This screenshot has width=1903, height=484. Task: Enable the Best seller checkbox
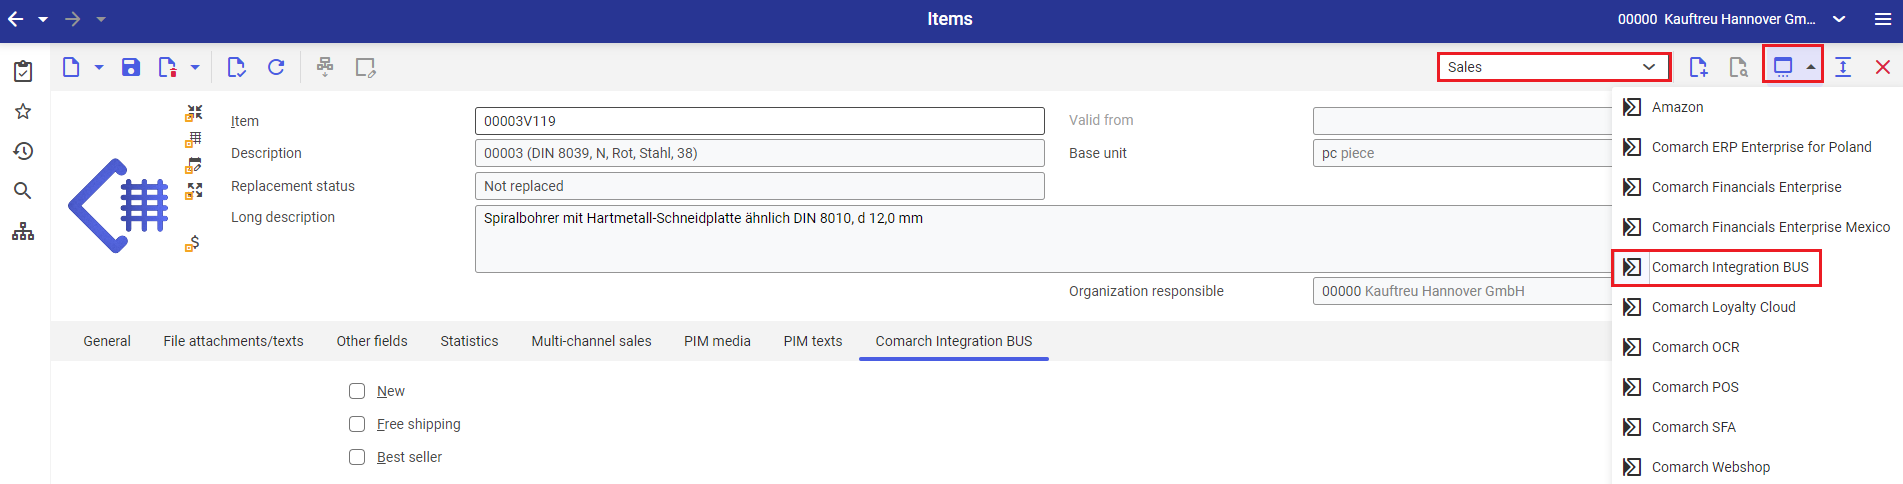click(357, 457)
